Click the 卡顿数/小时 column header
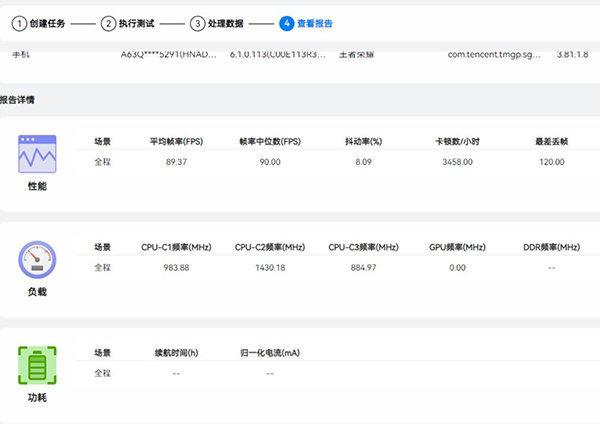The width and height of the screenshot is (600, 424). point(457,141)
